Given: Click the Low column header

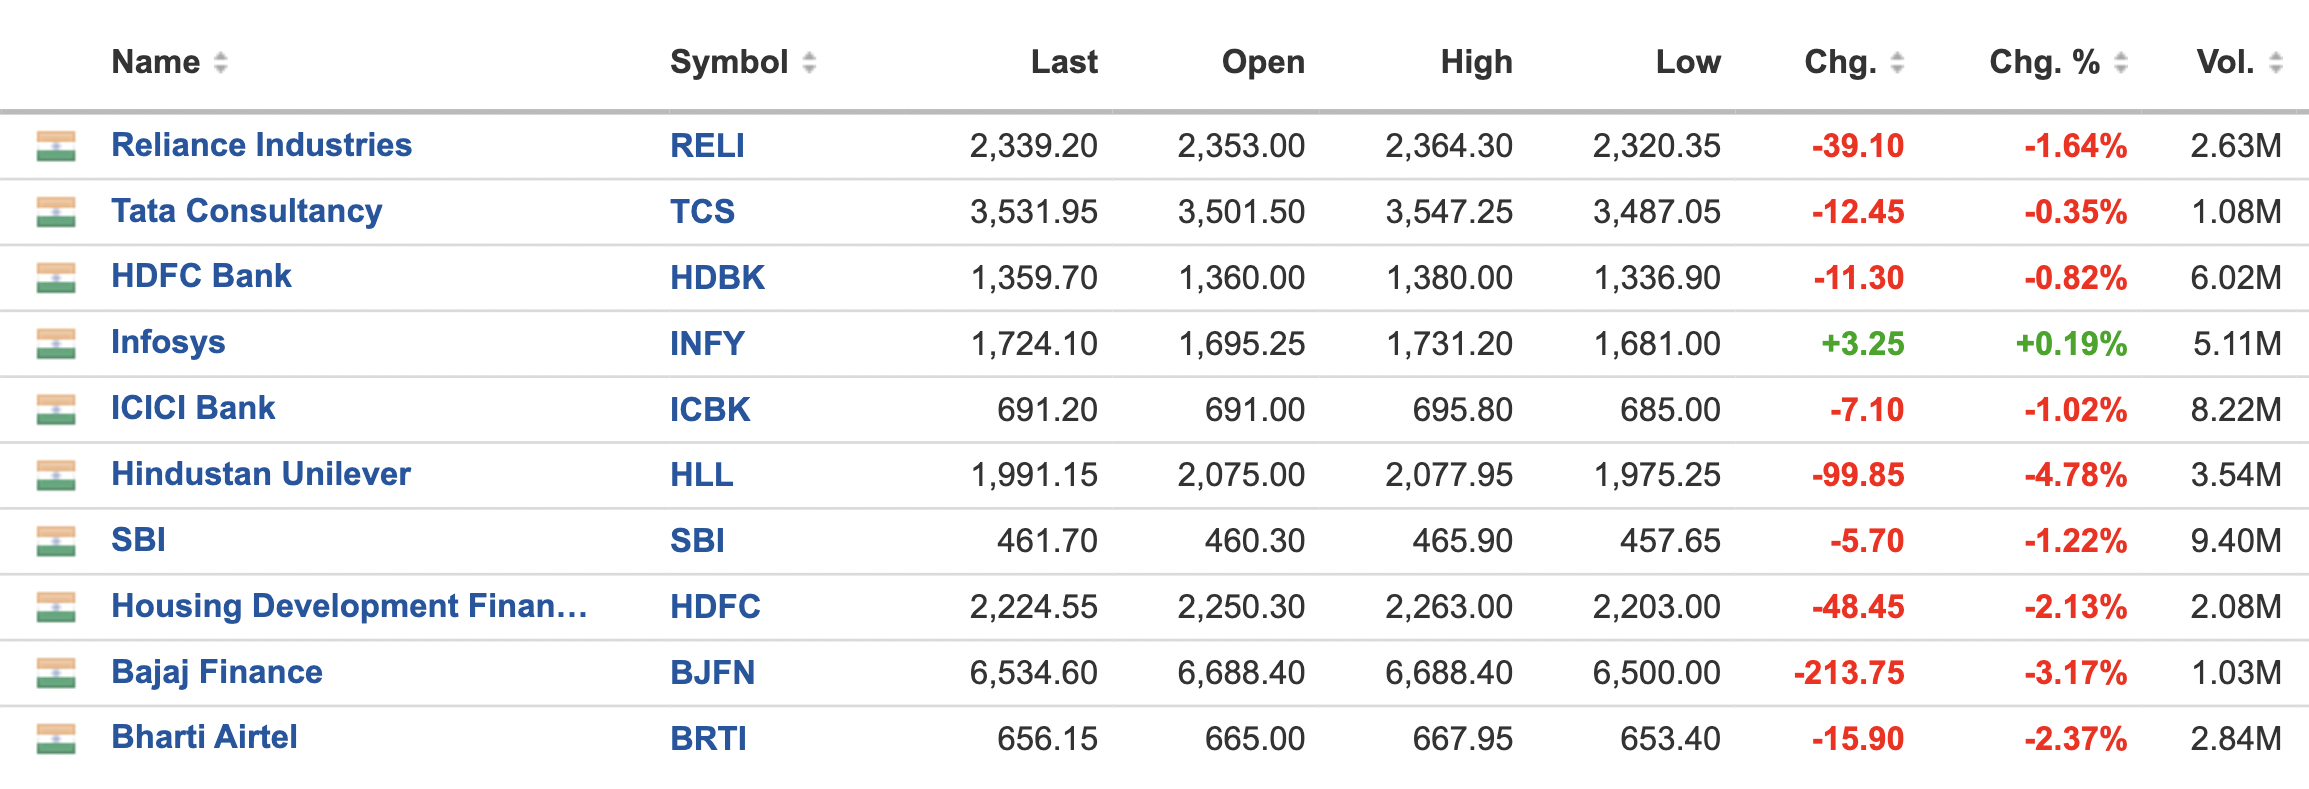Looking at the screenshot, I should point(1688,62).
